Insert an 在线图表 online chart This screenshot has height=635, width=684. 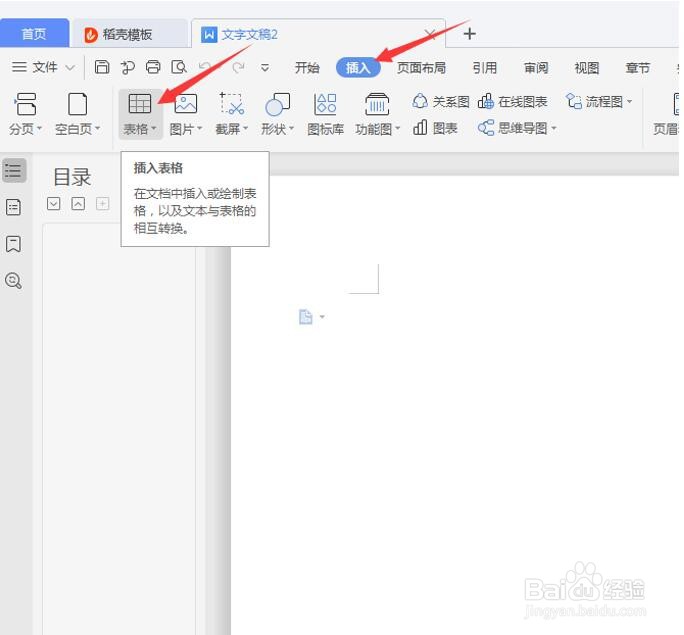(x=513, y=102)
